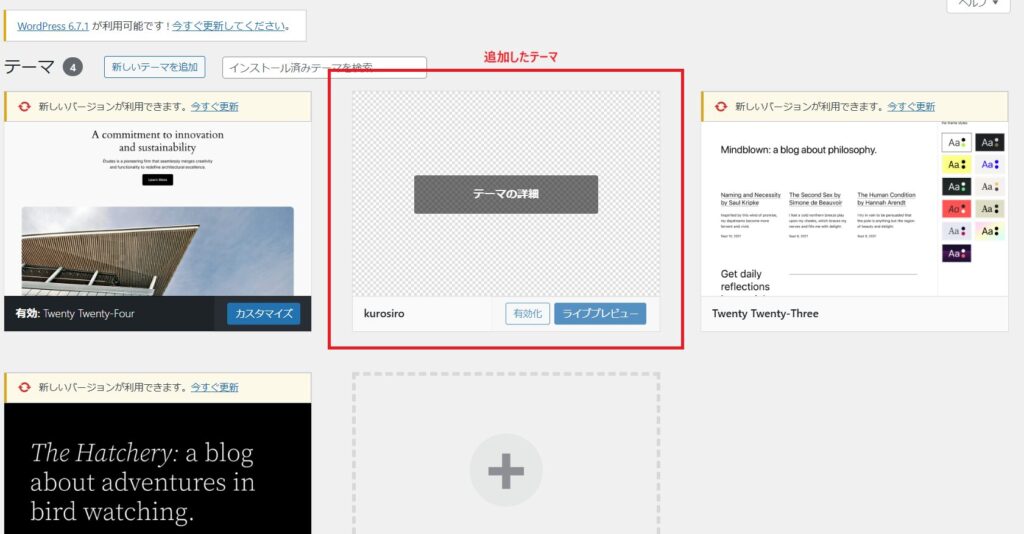The height and width of the screenshot is (534, 1024).
Task: Click update icon on Twenty Twenty-Three notice
Action: coord(721,107)
